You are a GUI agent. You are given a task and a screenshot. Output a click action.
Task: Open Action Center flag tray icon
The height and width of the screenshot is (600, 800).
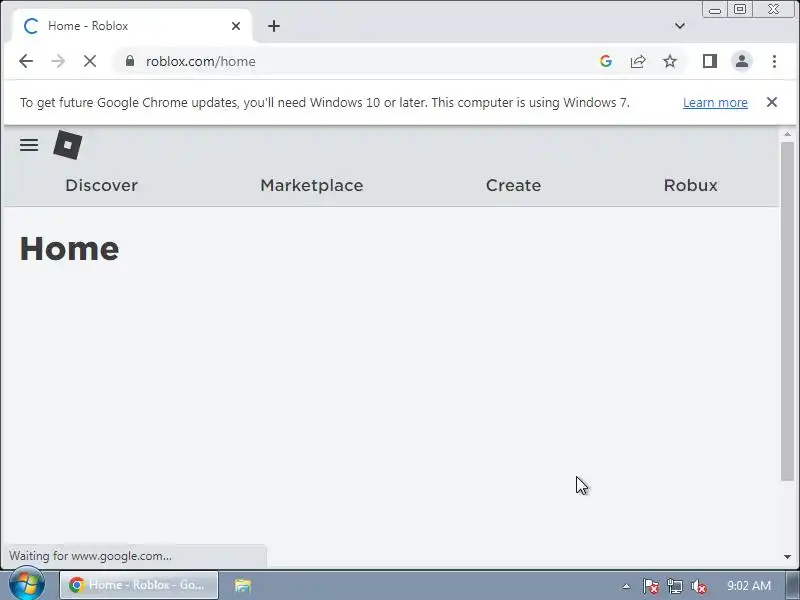[x=650, y=586]
